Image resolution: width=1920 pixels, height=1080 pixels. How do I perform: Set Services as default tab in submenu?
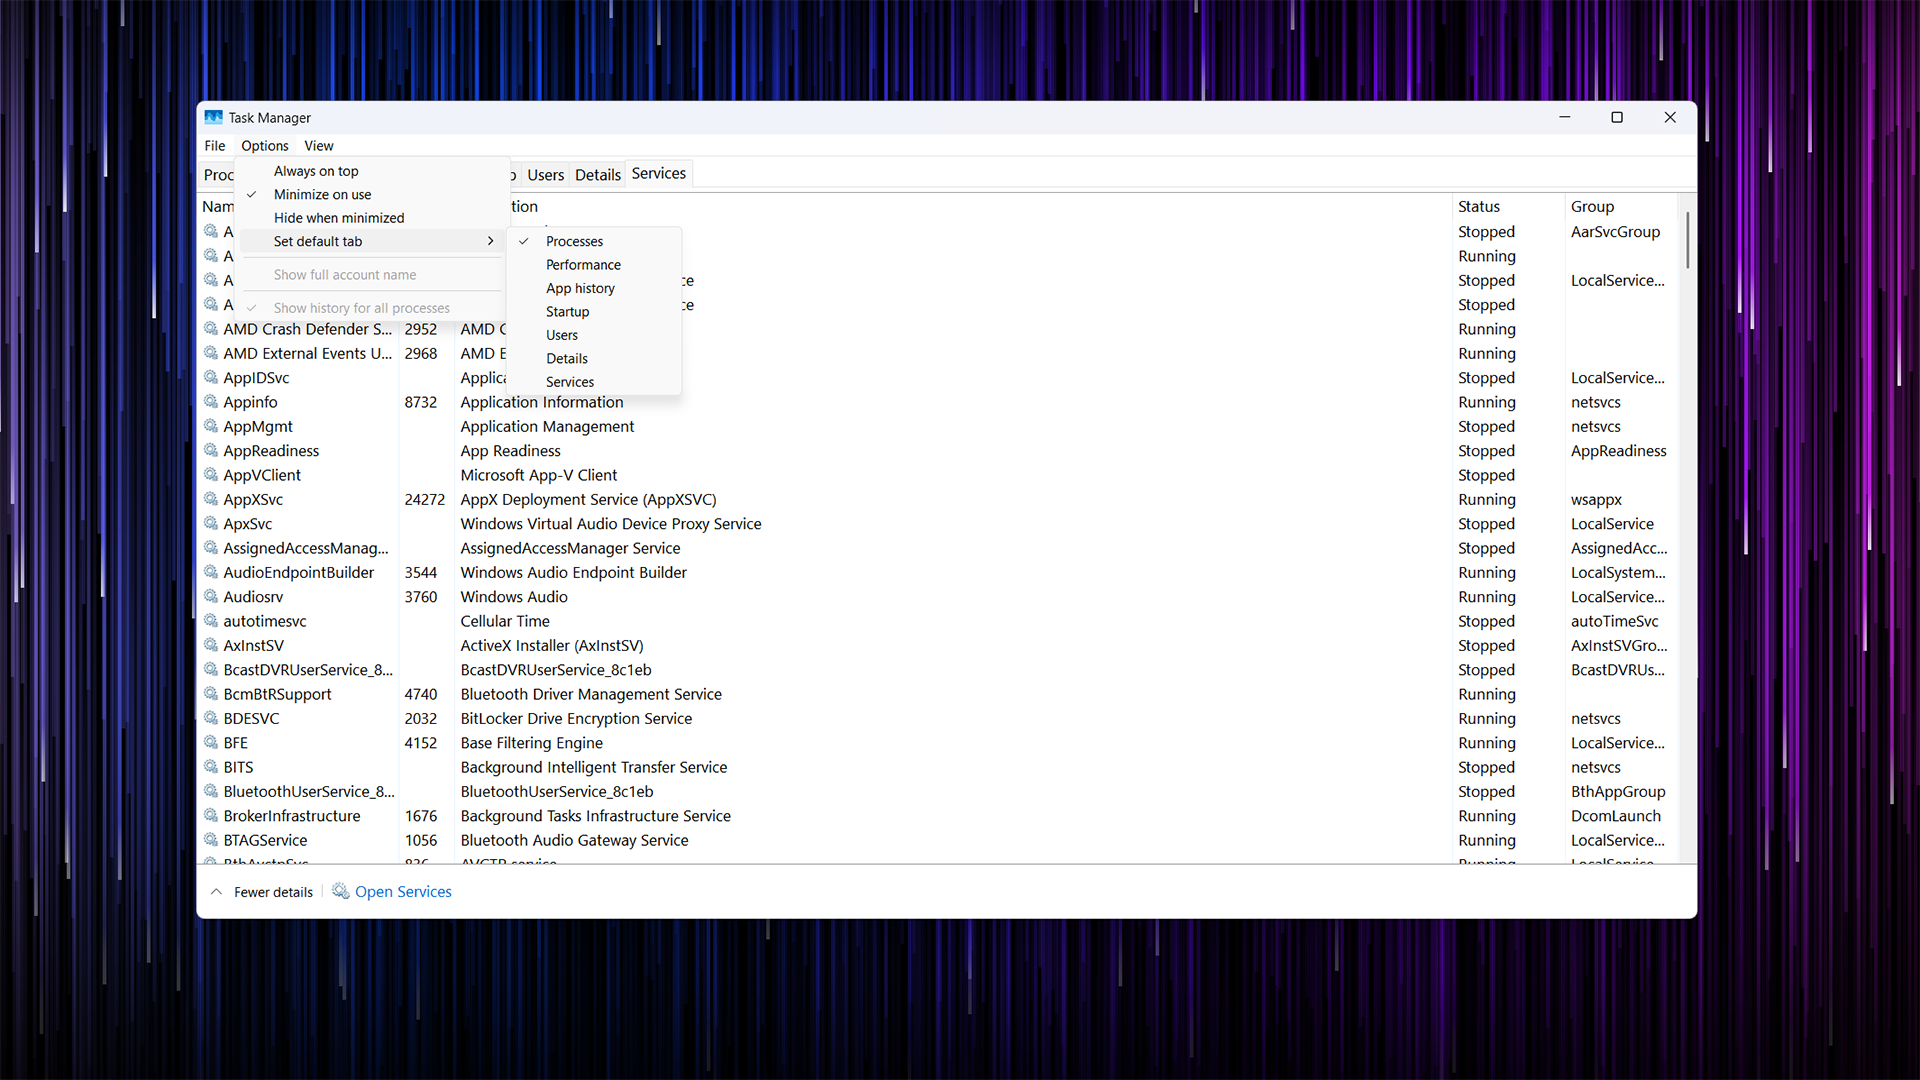pyautogui.click(x=595, y=382)
